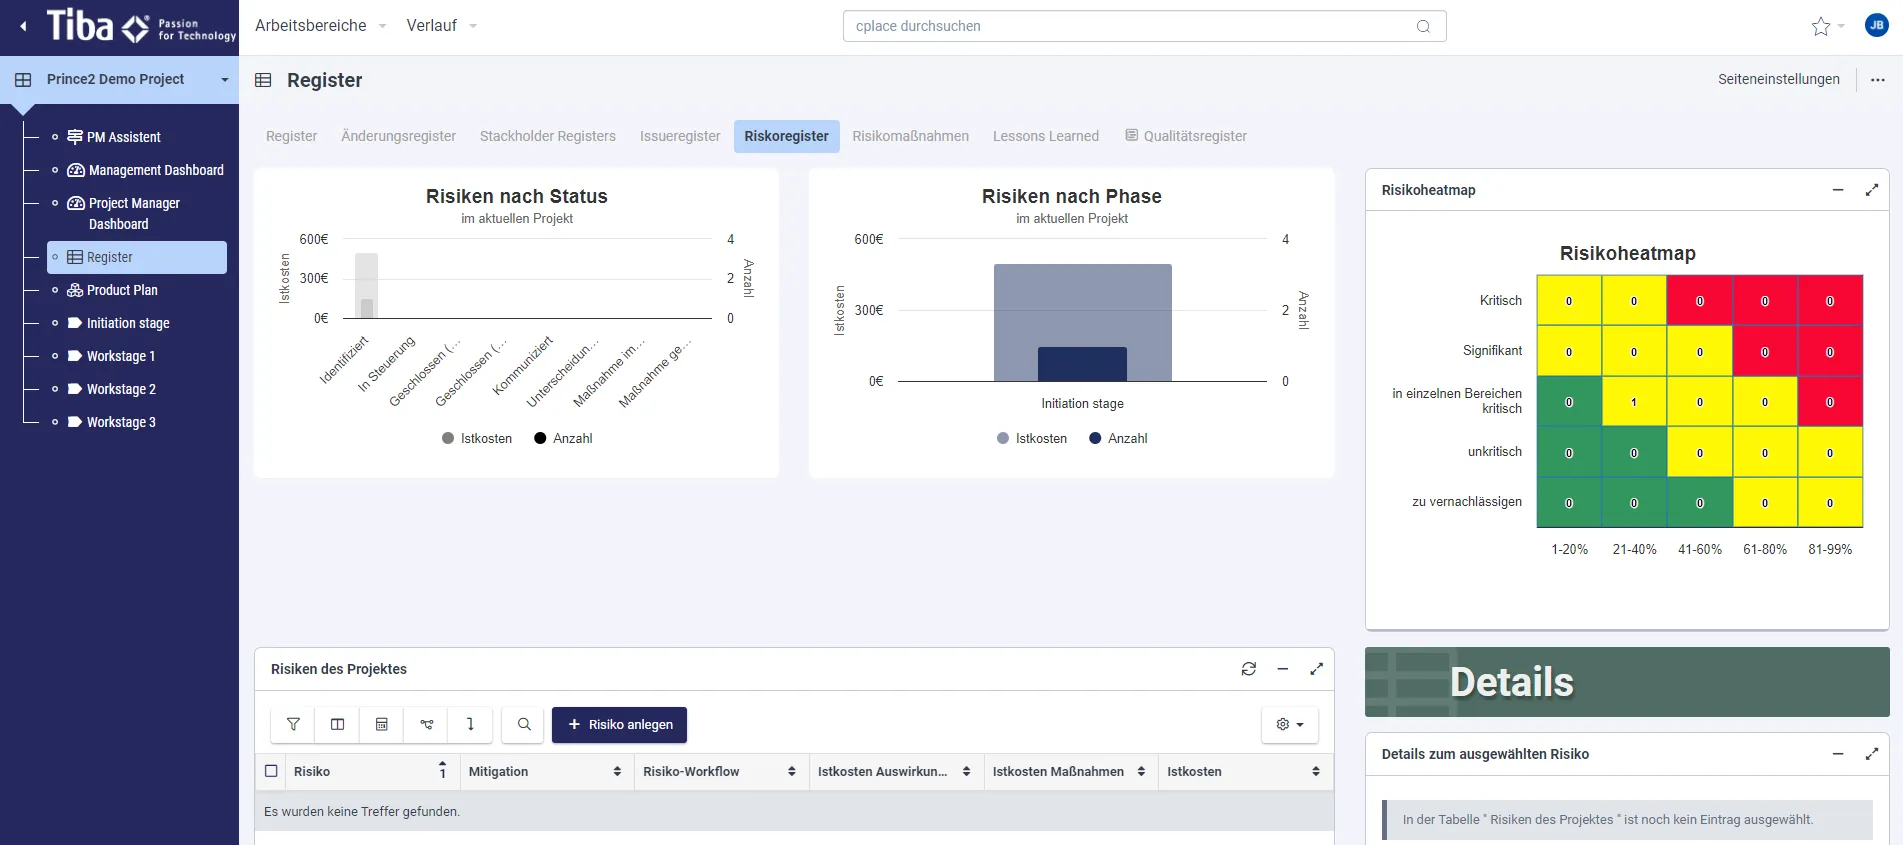Refresh the Risiken des Projektes widget

[x=1249, y=669]
